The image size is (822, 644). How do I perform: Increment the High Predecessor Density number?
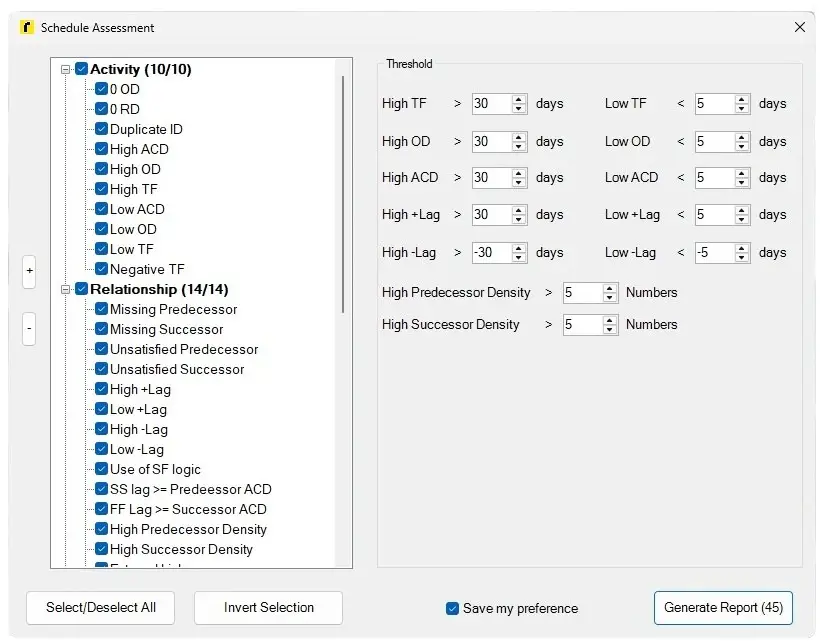point(608,290)
